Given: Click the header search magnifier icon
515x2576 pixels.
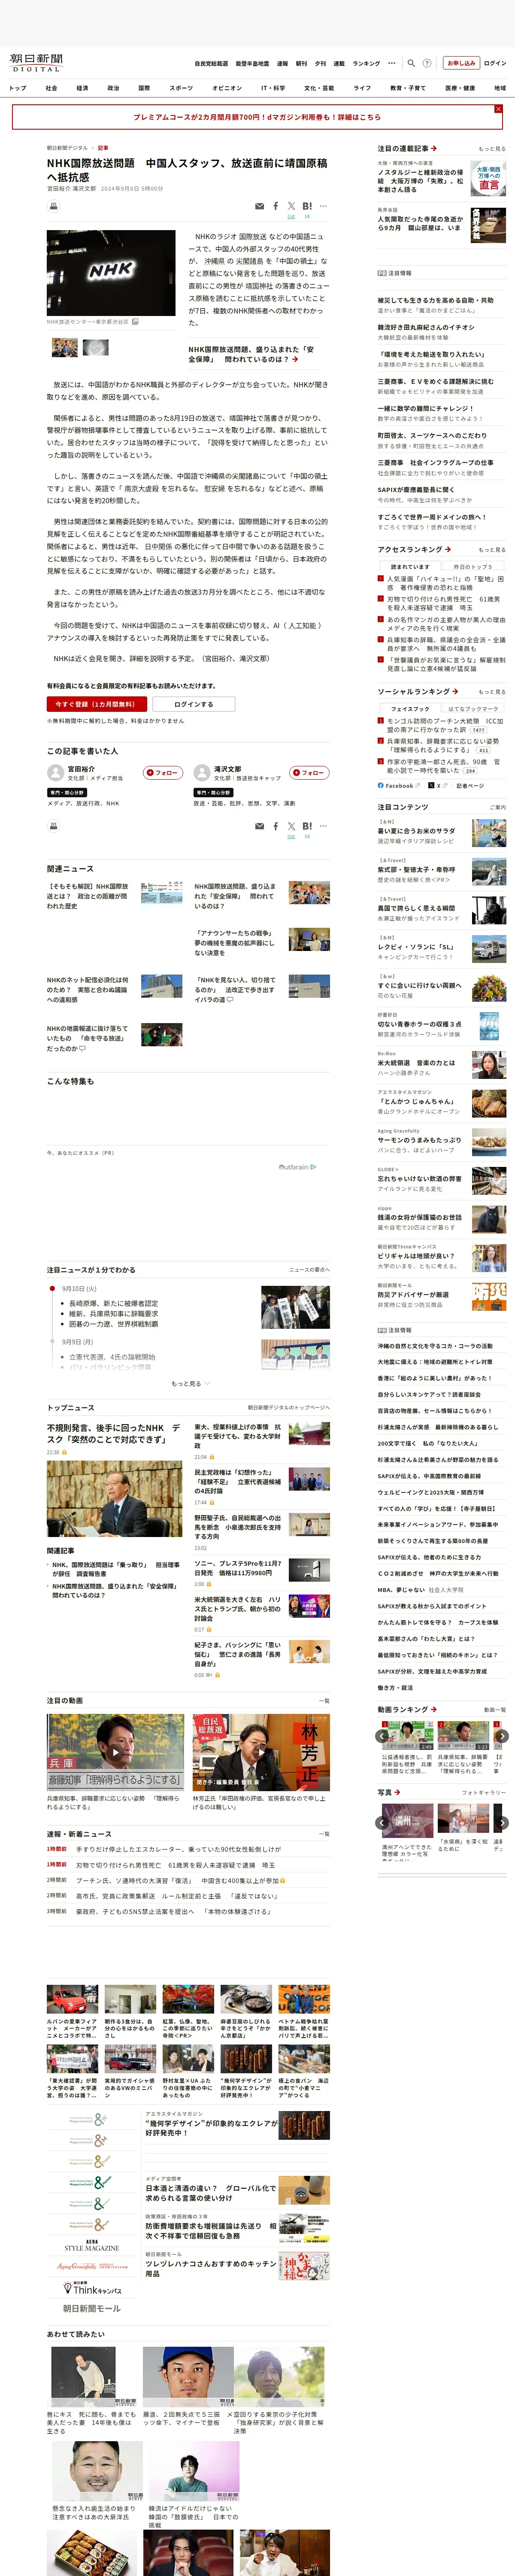Looking at the screenshot, I should [411, 63].
